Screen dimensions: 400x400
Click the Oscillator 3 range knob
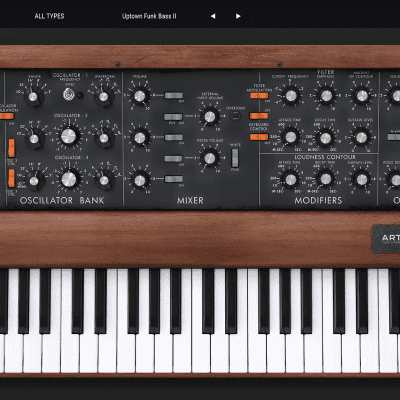[34, 181]
